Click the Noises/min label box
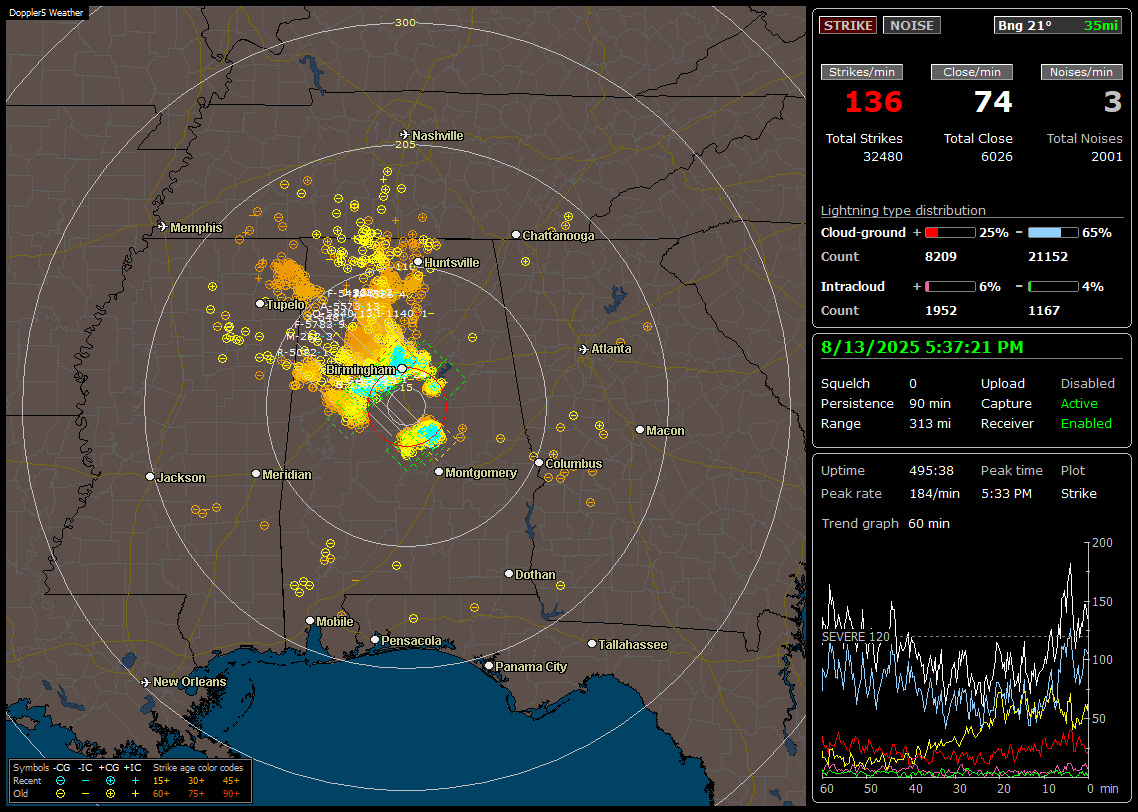 pyautogui.click(x=1081, y=72)
